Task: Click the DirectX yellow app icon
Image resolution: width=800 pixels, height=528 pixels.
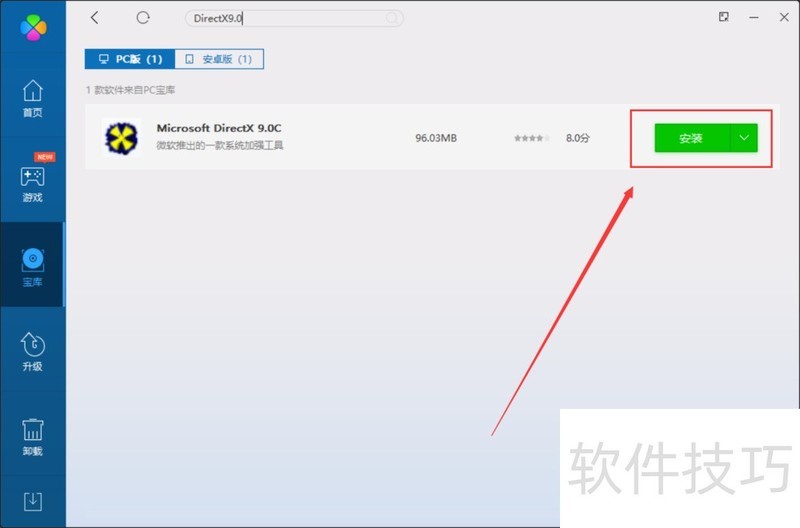Action: tap(121, 137)
